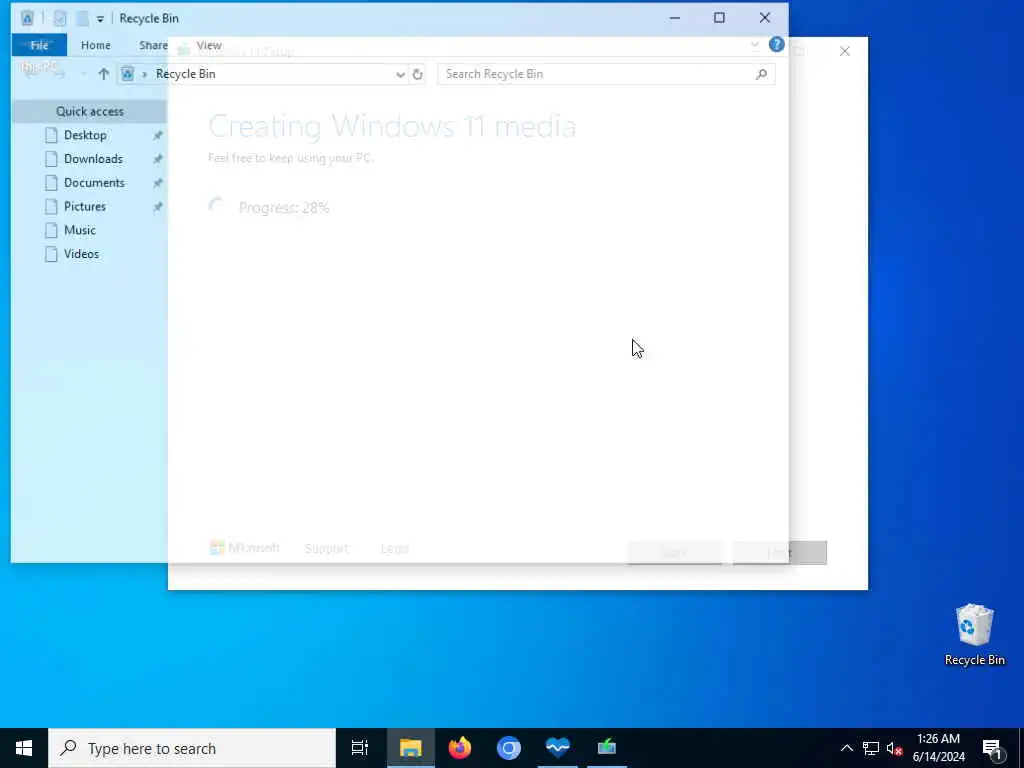Screen dimensions: 1024x768
Task: Click the Back button in Setup window
Action: (x=675, y=552)
